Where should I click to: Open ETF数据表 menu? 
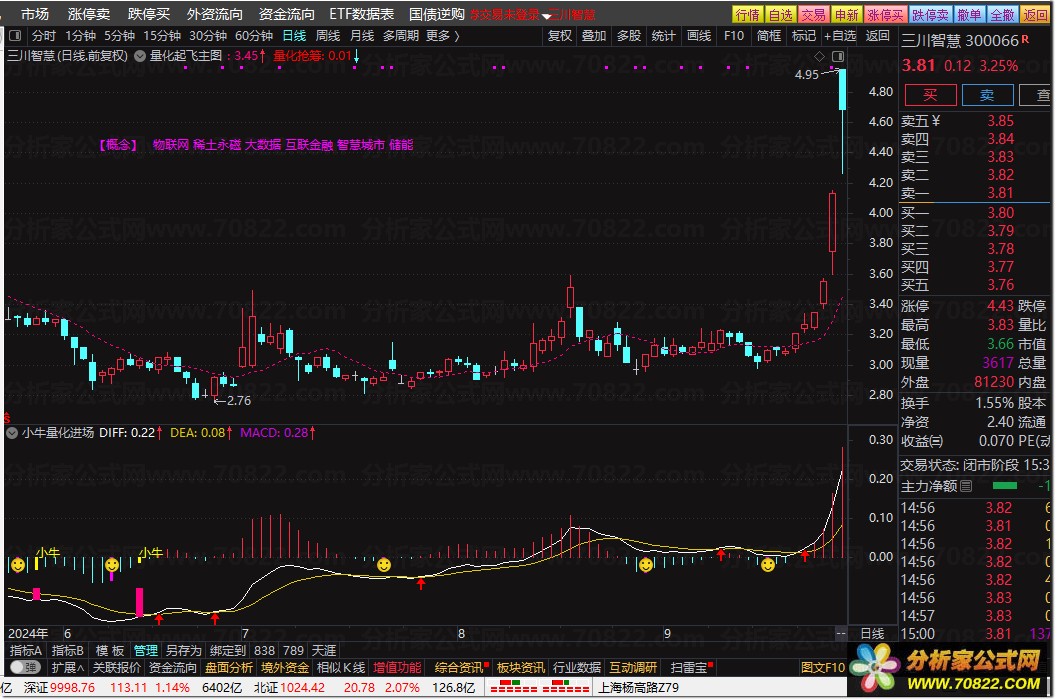coord(361,14)
